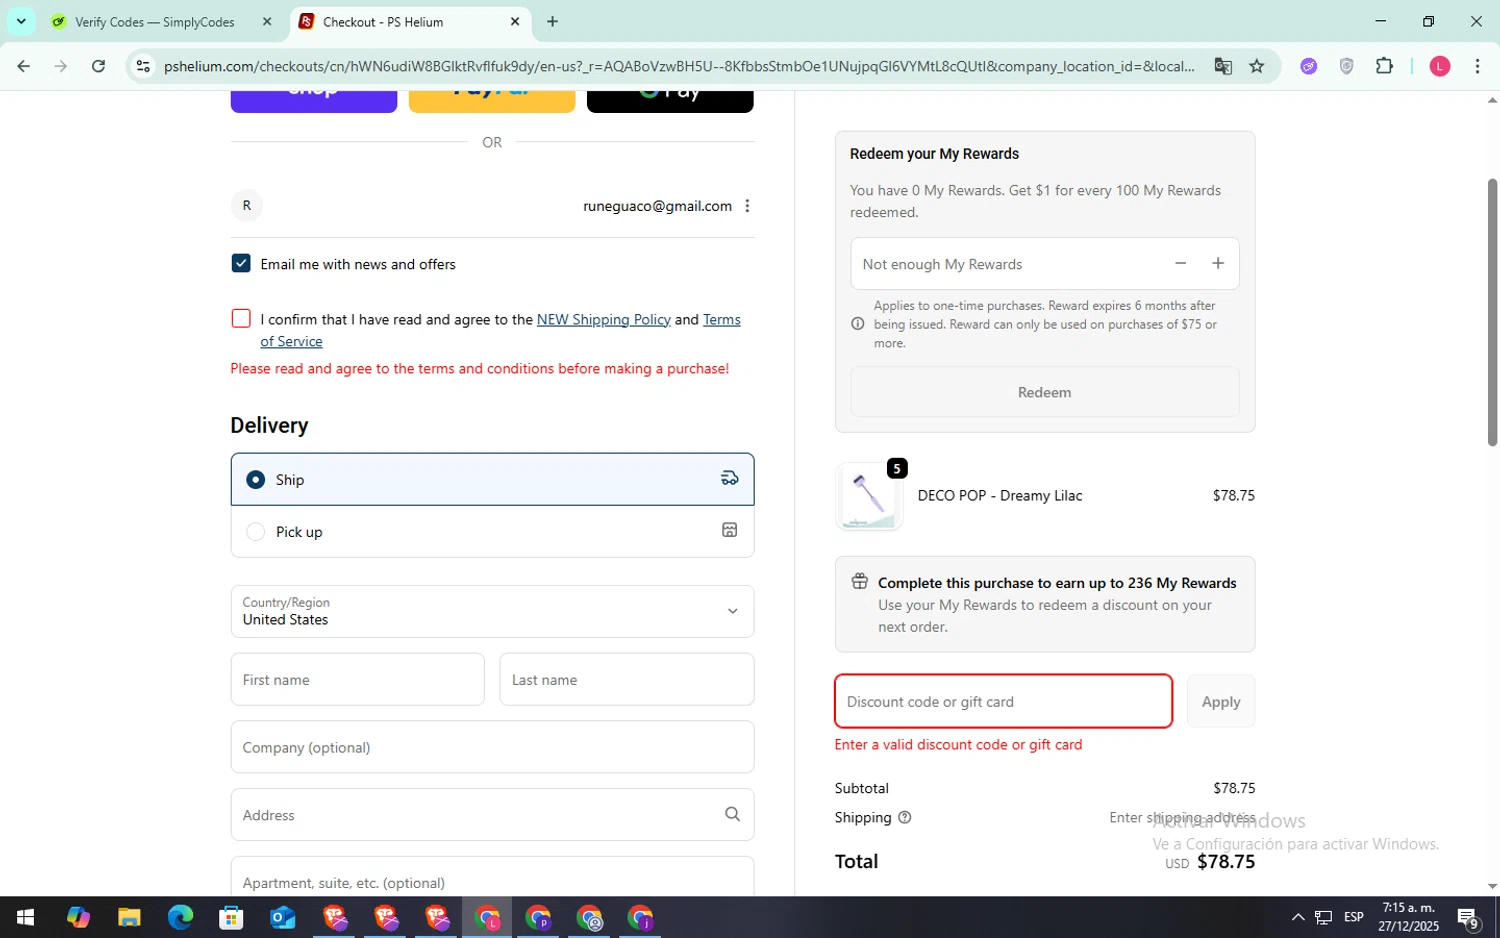Open File Explorer from the taskbar
Viewport: 1500px width, 938px height.
click(x=129, y=917)
